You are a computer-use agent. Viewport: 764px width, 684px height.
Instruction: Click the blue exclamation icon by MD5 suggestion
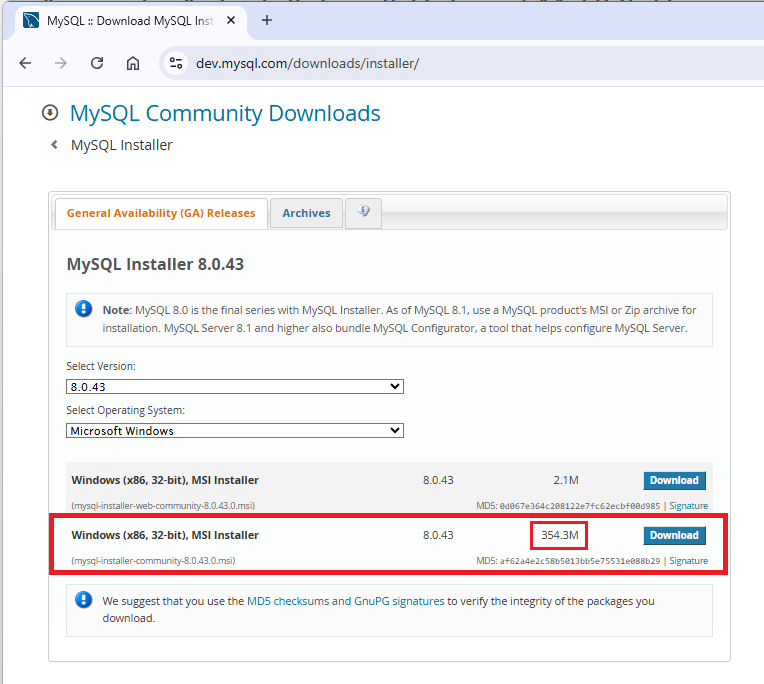coord(84,600)
